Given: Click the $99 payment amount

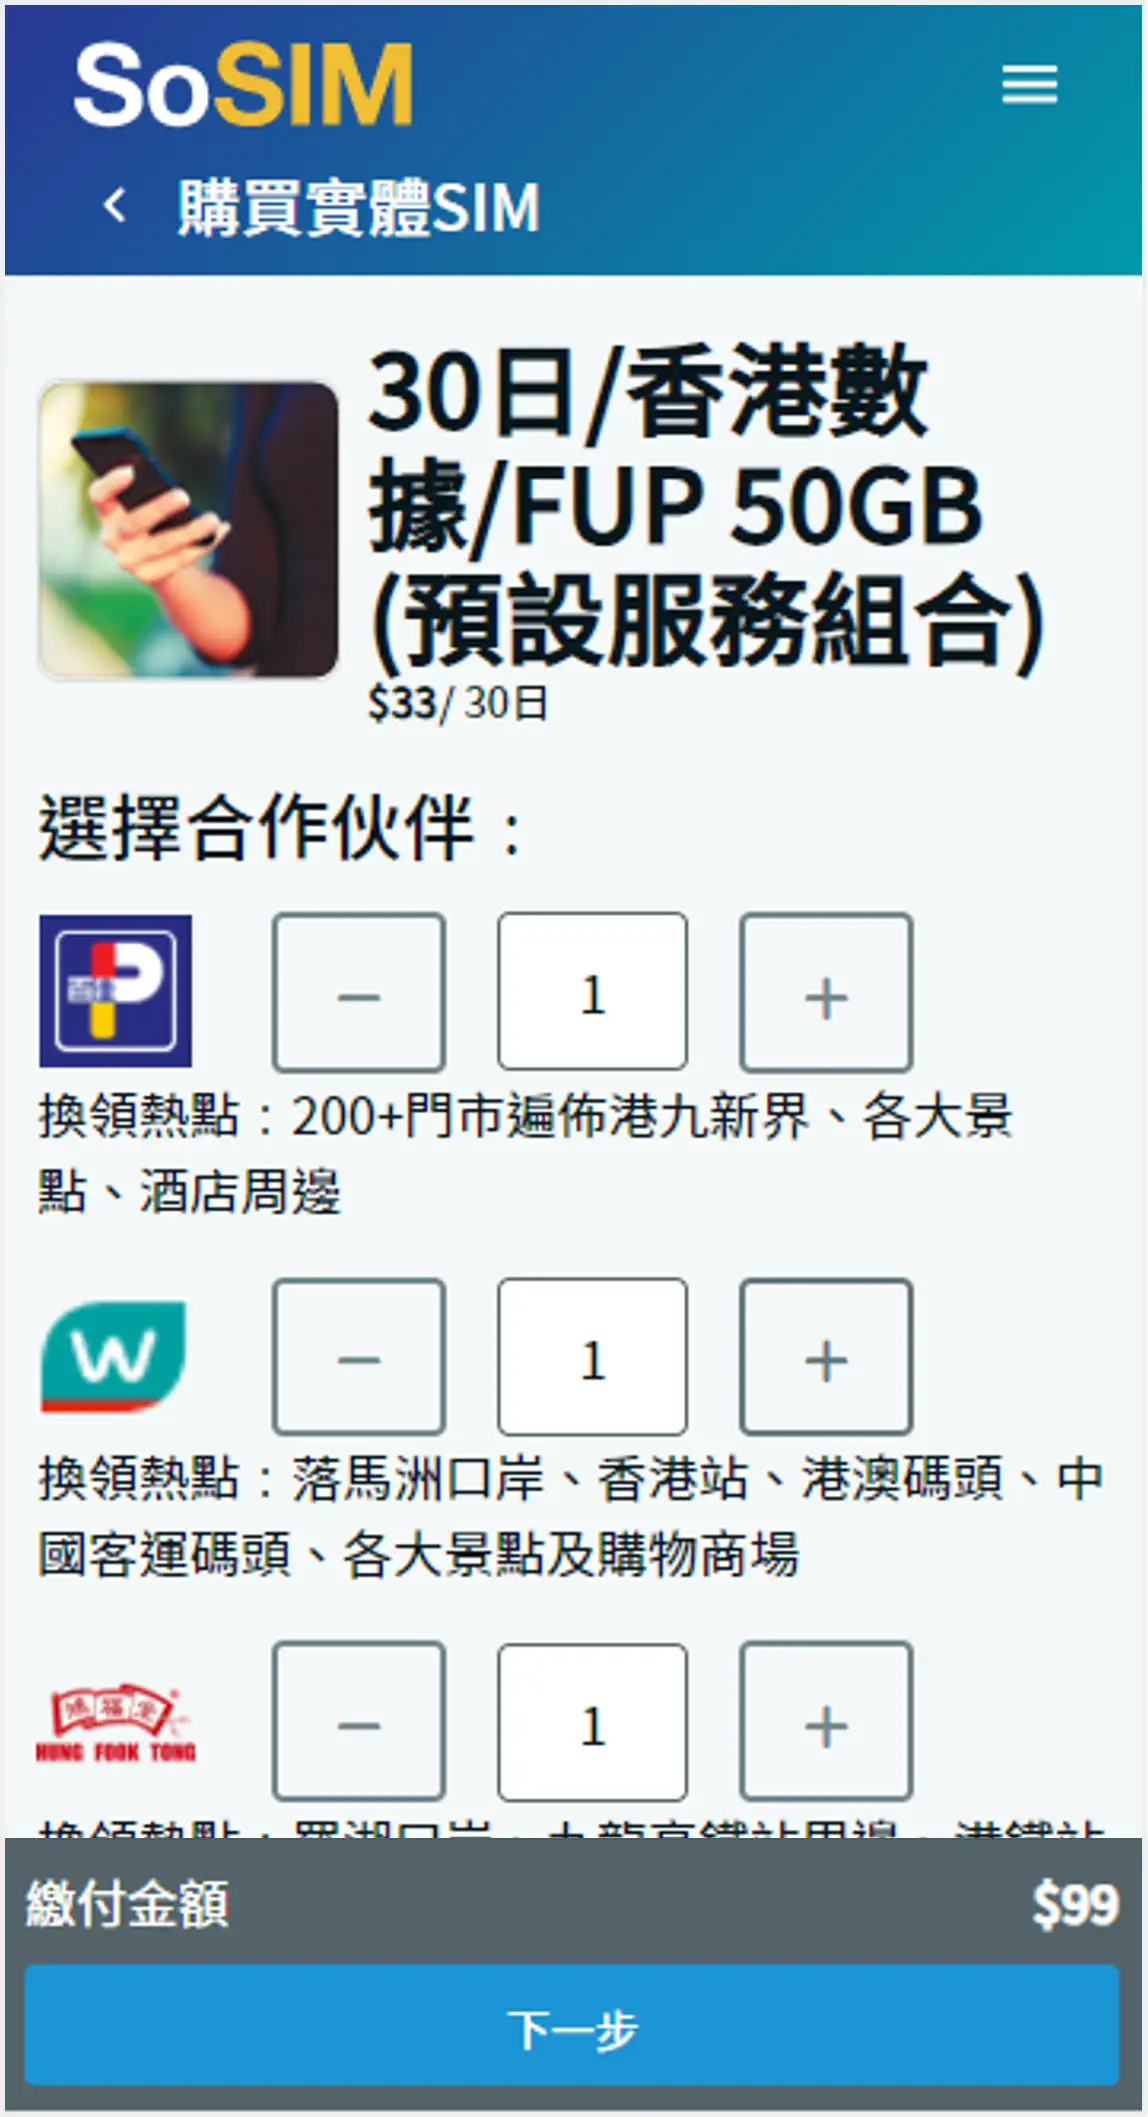Looking at the screenshot, I should pyautogui.click(x=1075, y=1903).
